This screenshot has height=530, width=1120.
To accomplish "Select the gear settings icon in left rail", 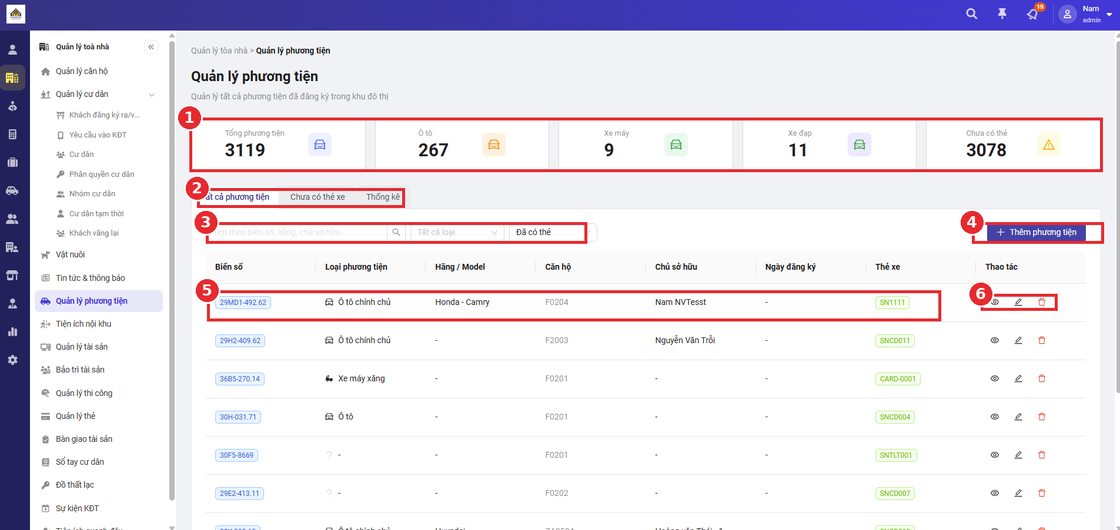I will [x=12, y=360].
